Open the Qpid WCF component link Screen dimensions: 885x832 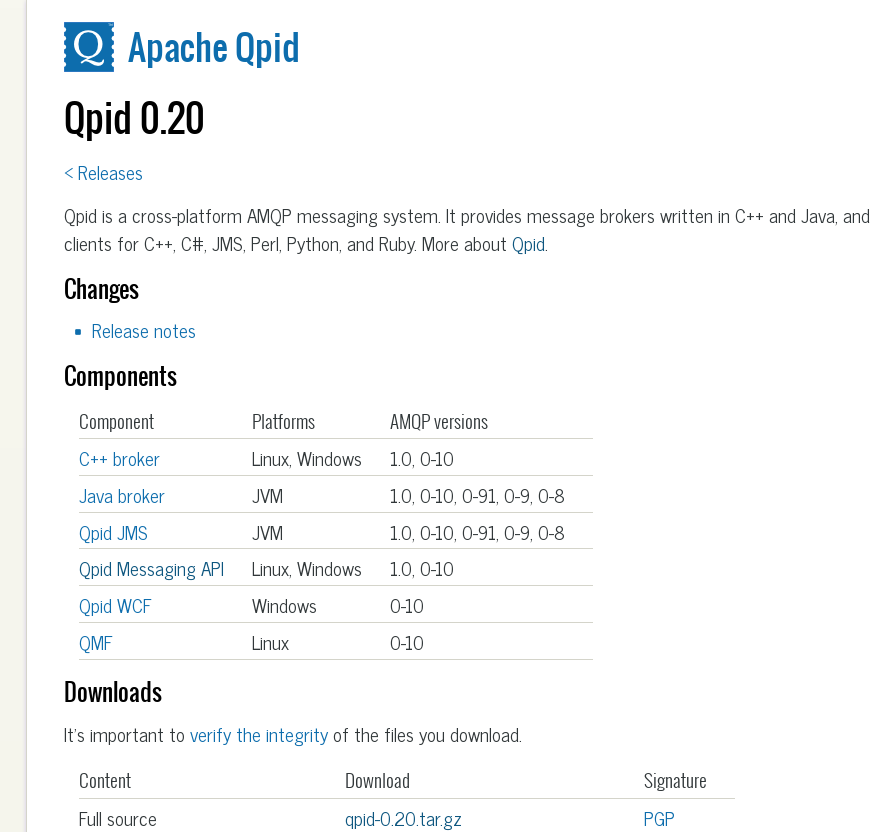[115, 606]
